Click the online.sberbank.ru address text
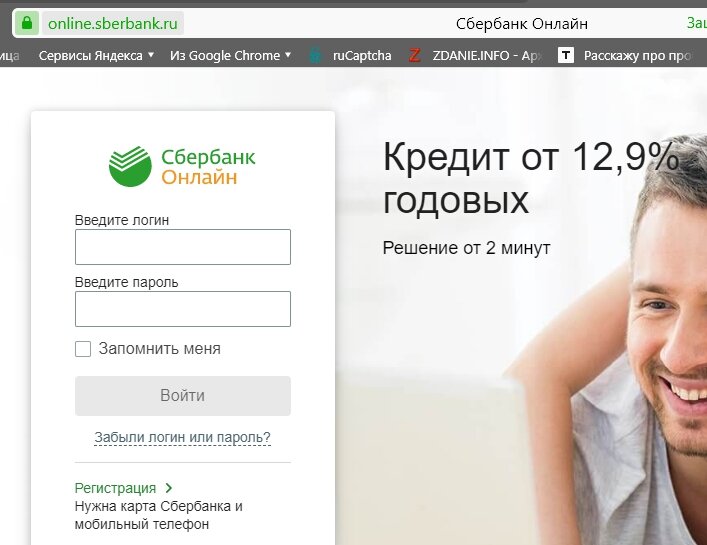707x545 pixels. tap(113, 23)
